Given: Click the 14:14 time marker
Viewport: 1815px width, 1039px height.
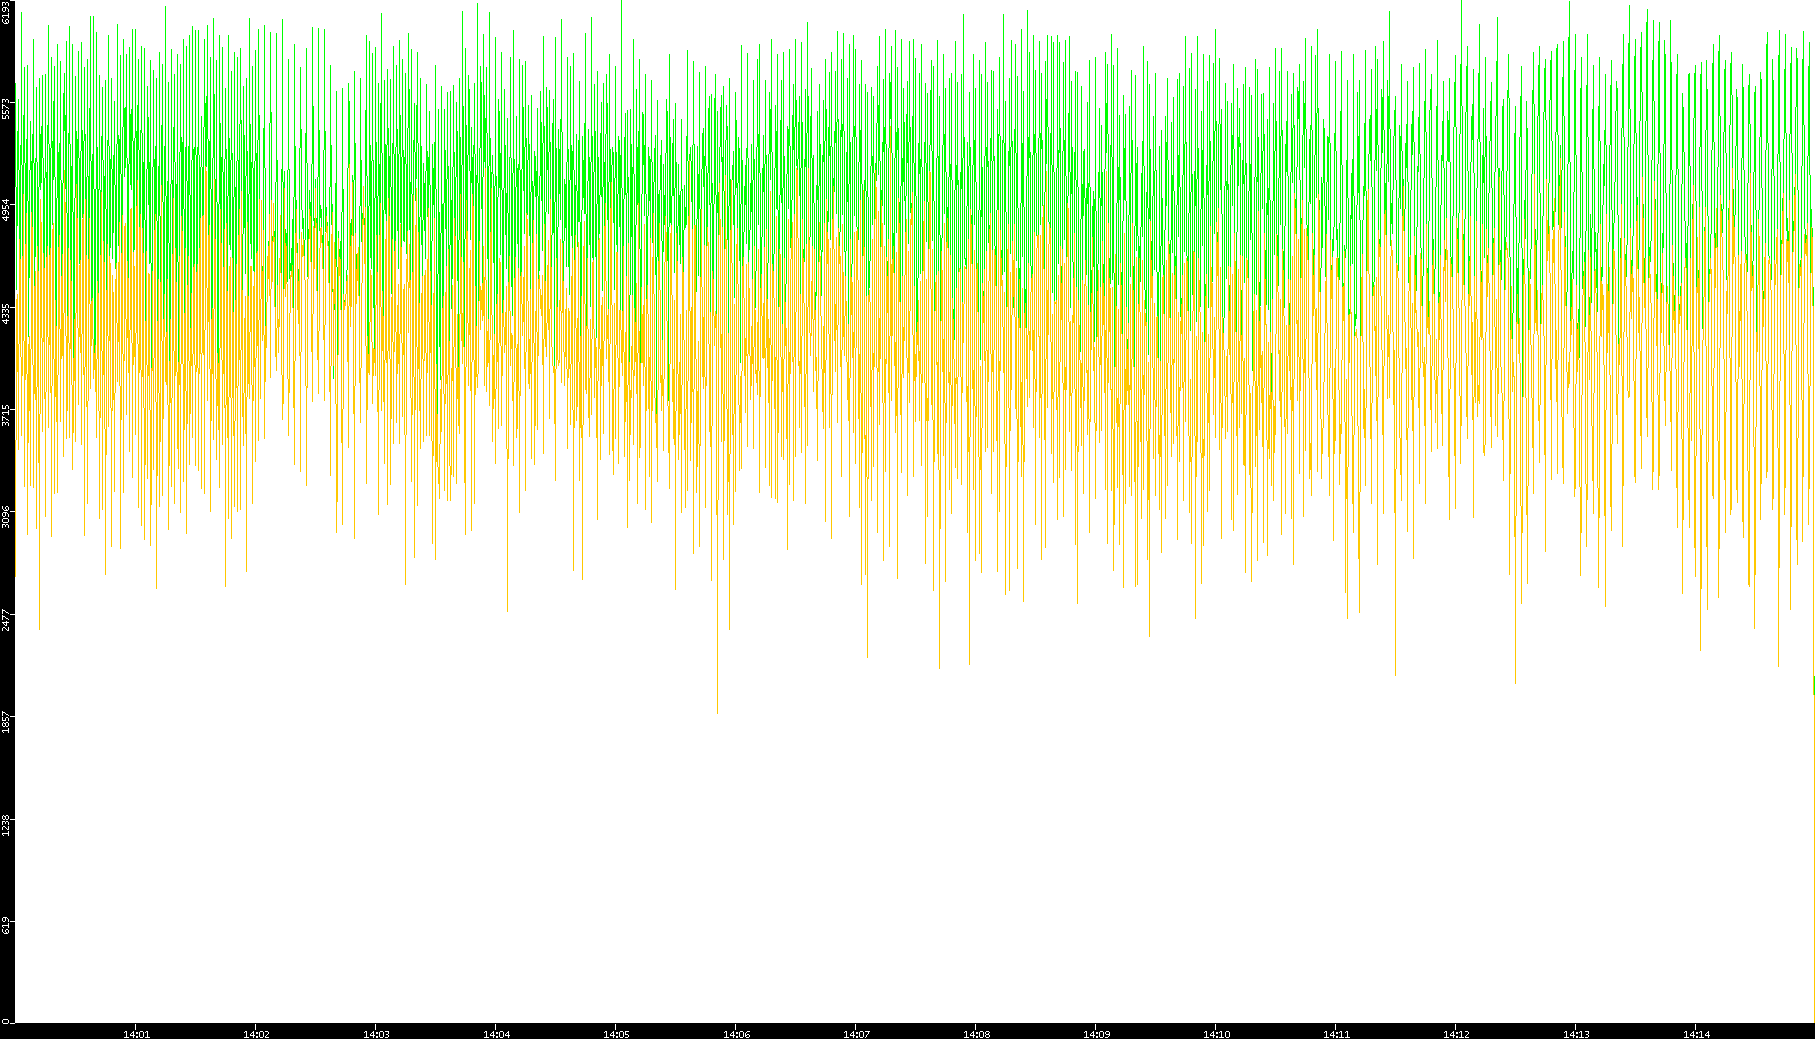Looking at the screenshot, I should point(1696,1034).
